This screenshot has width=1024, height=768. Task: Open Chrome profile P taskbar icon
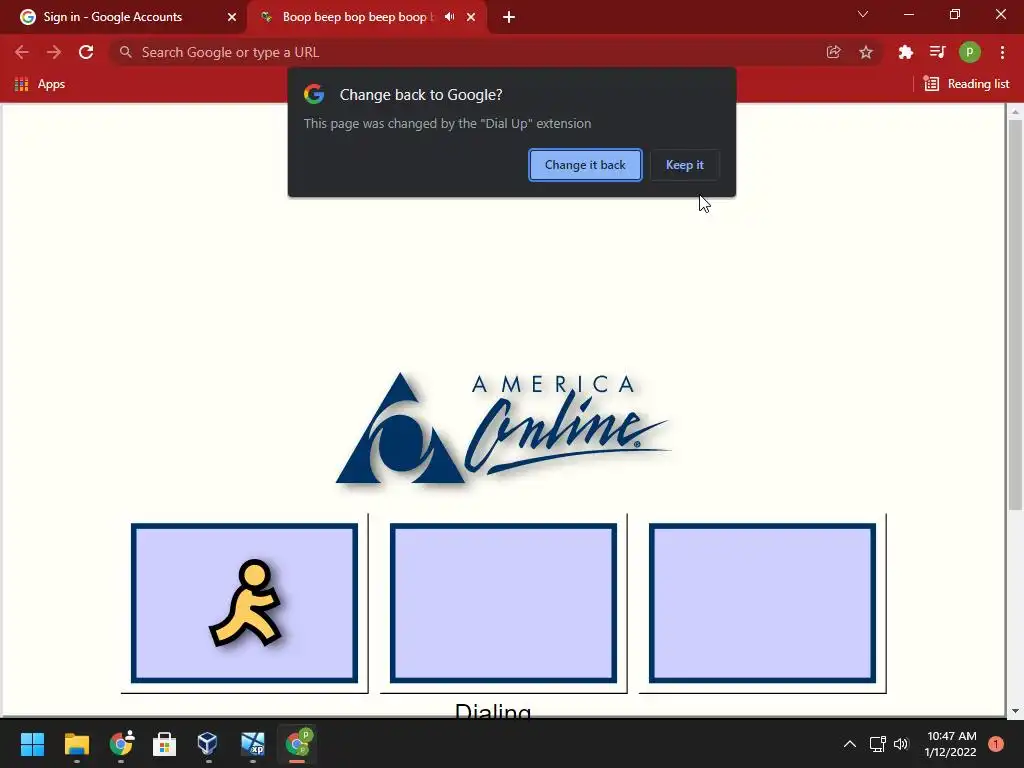click(x=298, y=744)
